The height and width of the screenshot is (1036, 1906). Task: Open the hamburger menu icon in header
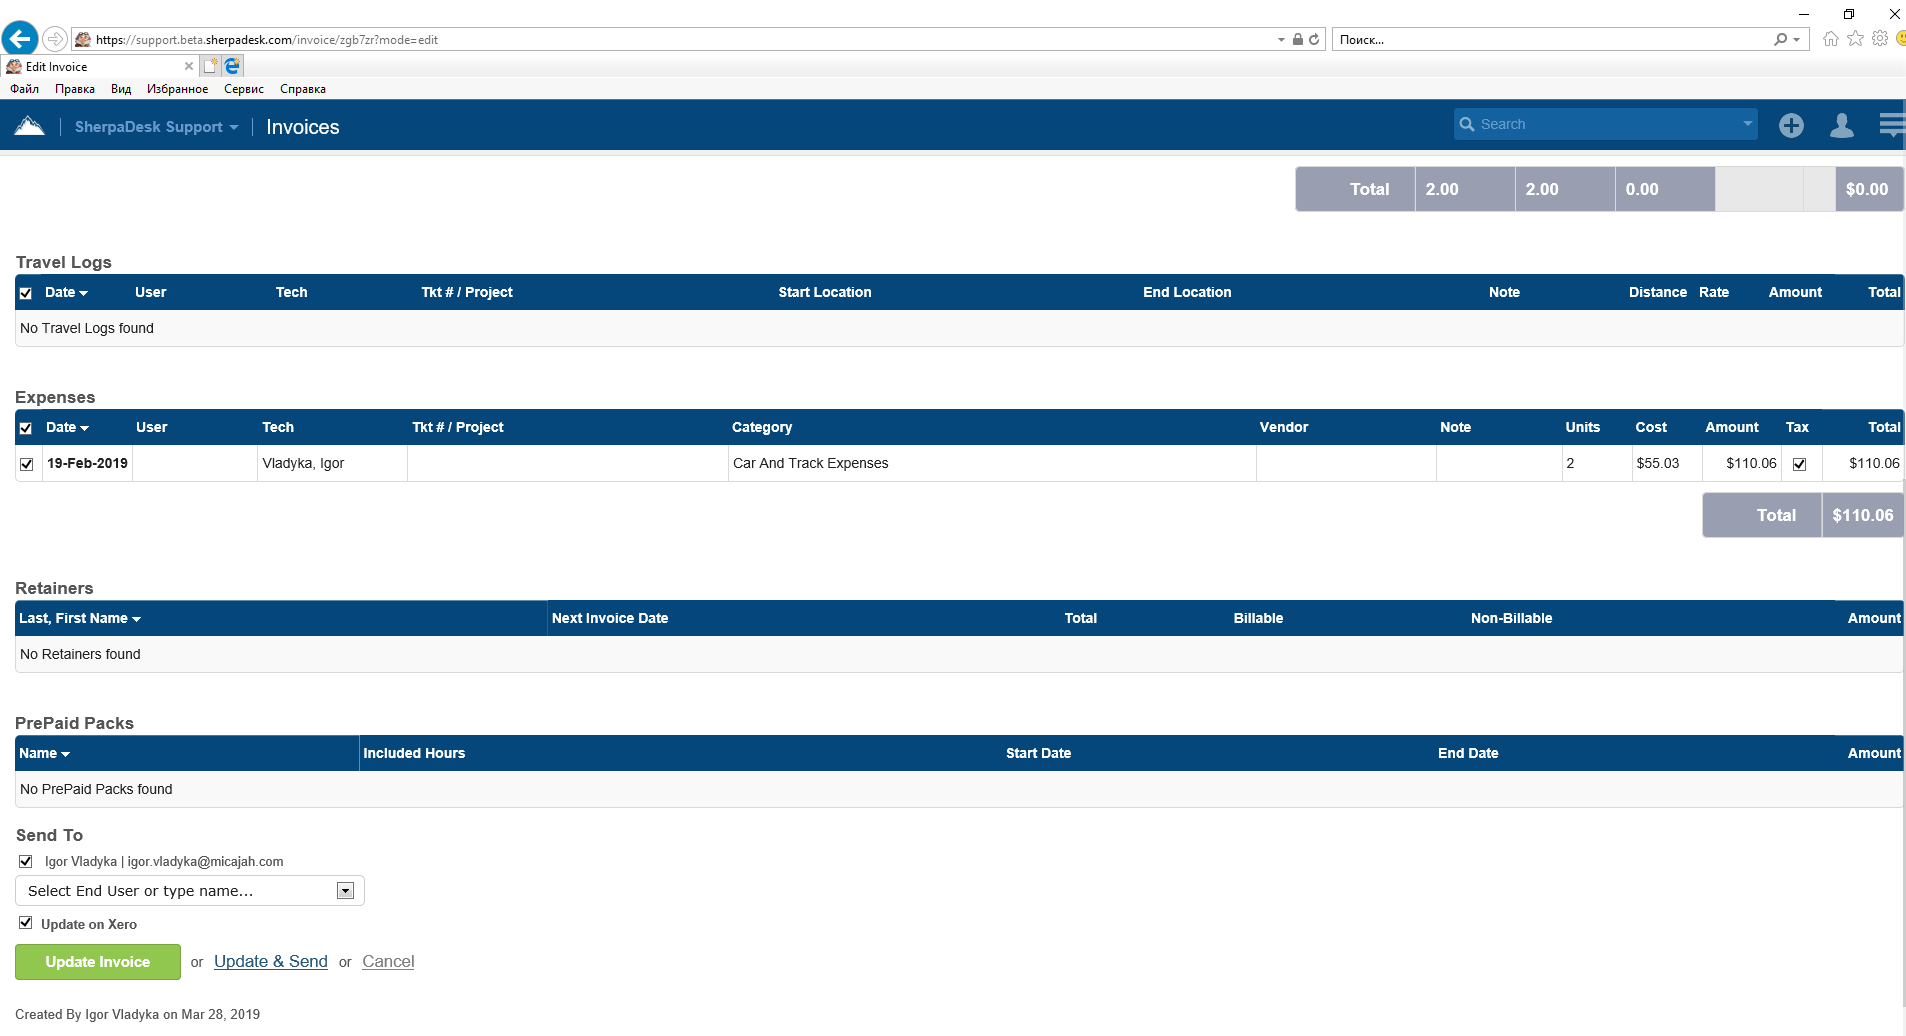point(1891,125)
